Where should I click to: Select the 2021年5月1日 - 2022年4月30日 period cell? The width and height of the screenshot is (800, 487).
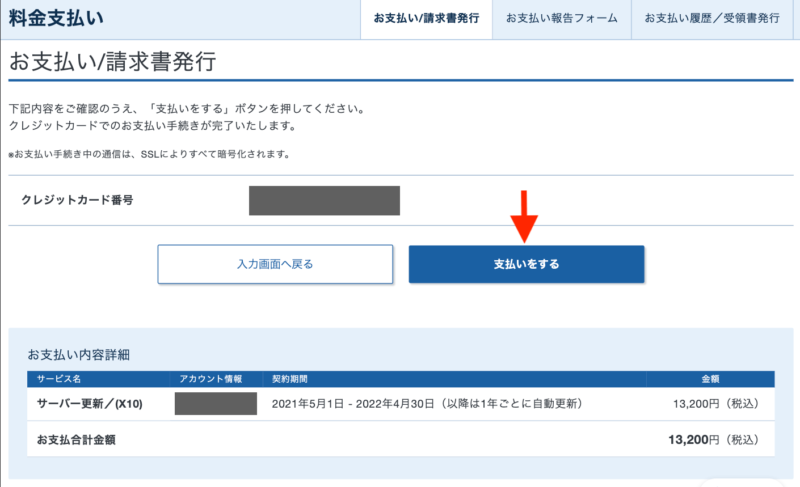[x=428, y=404]
